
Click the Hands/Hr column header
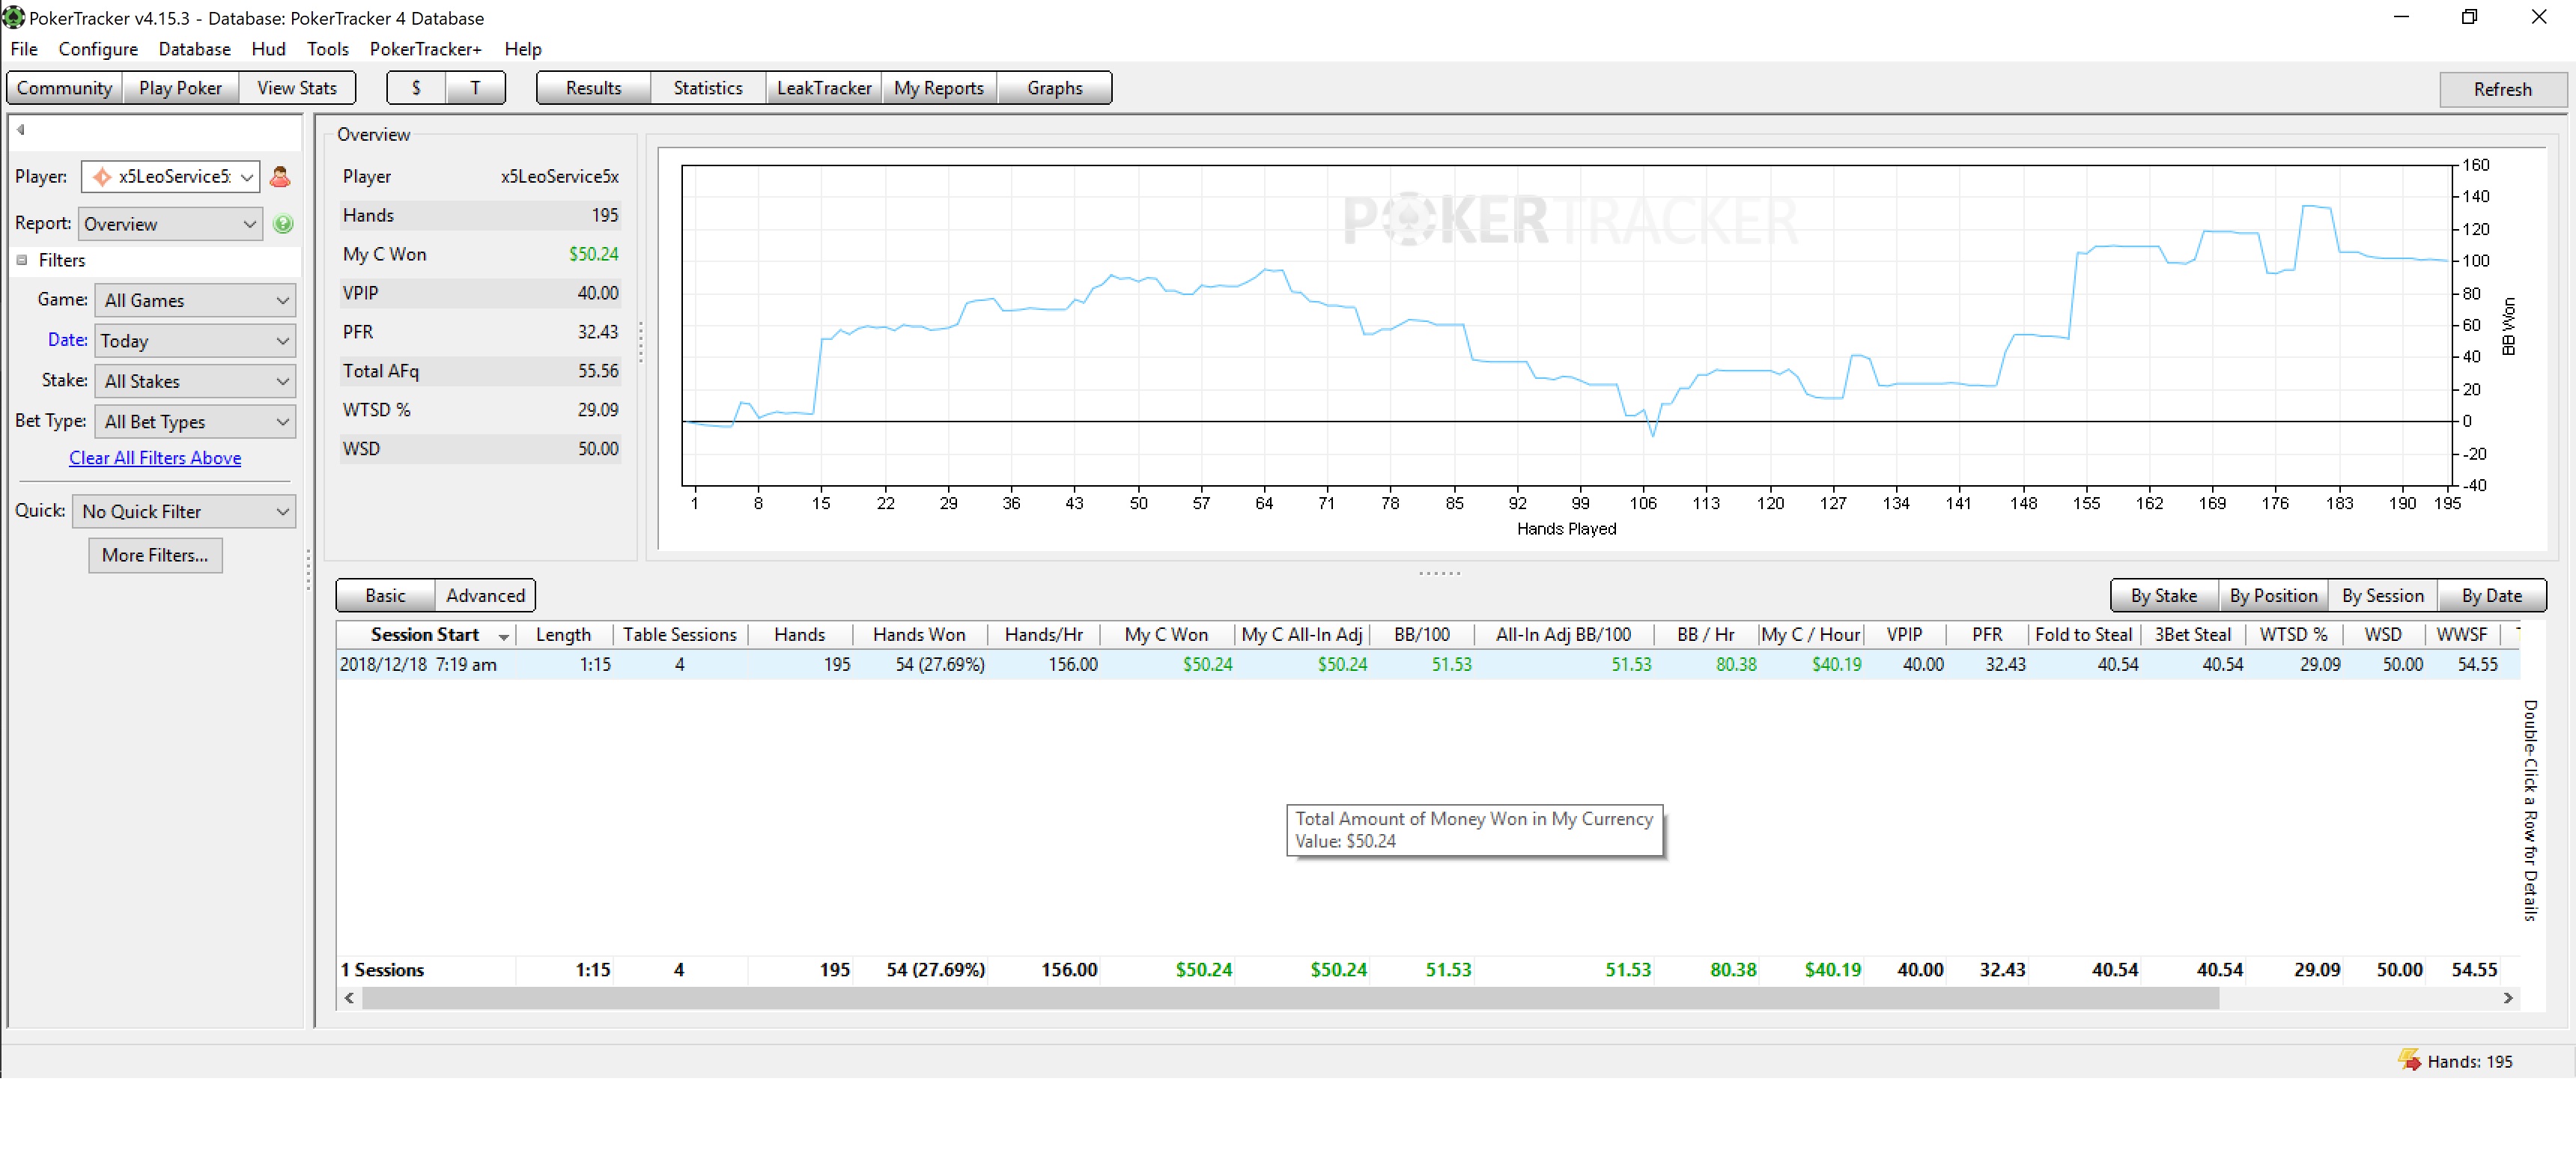click(x=1044, y=635)
